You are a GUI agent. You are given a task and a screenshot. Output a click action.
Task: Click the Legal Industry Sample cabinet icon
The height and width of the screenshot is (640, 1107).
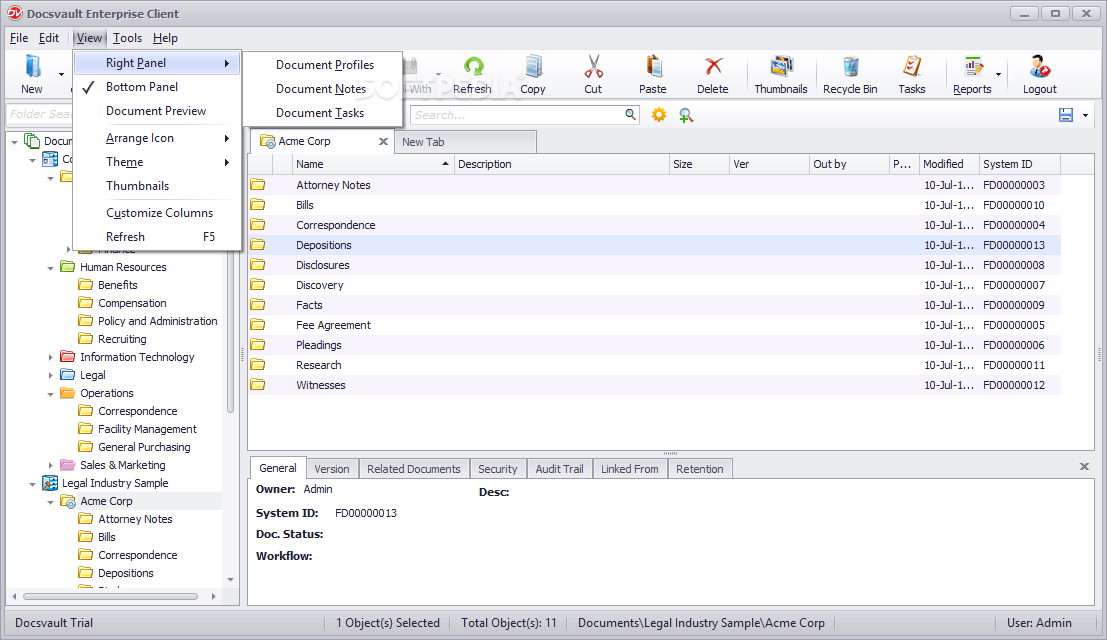[50, 483]
